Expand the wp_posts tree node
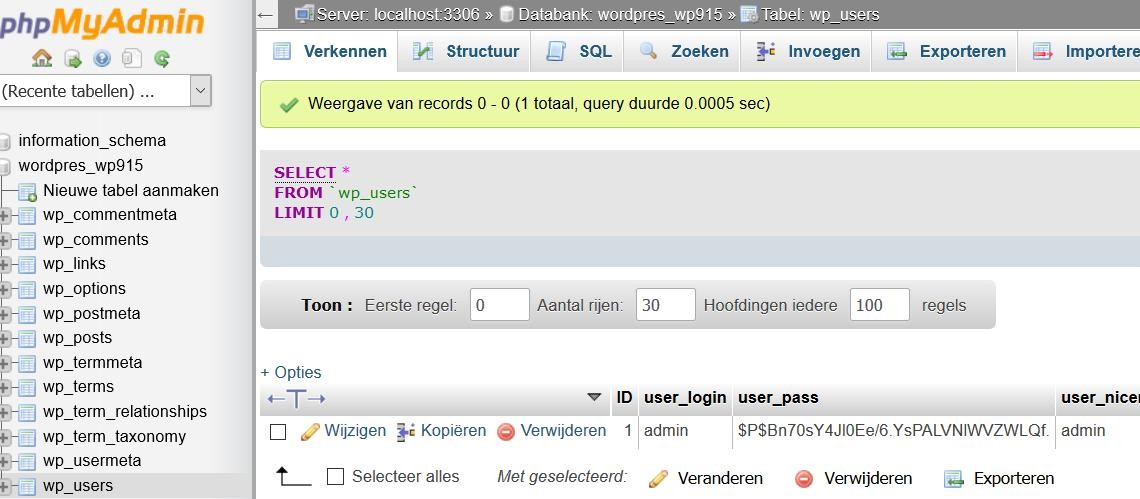Screen dimensions: 1140x499 pyautogui.click(x=5, y=338)
